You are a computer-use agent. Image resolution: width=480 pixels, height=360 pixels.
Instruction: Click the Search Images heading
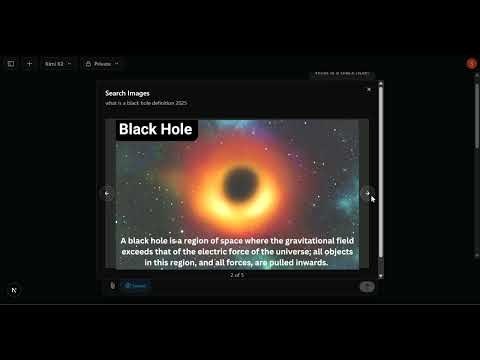pyautogui.click(x=127, y=93)
